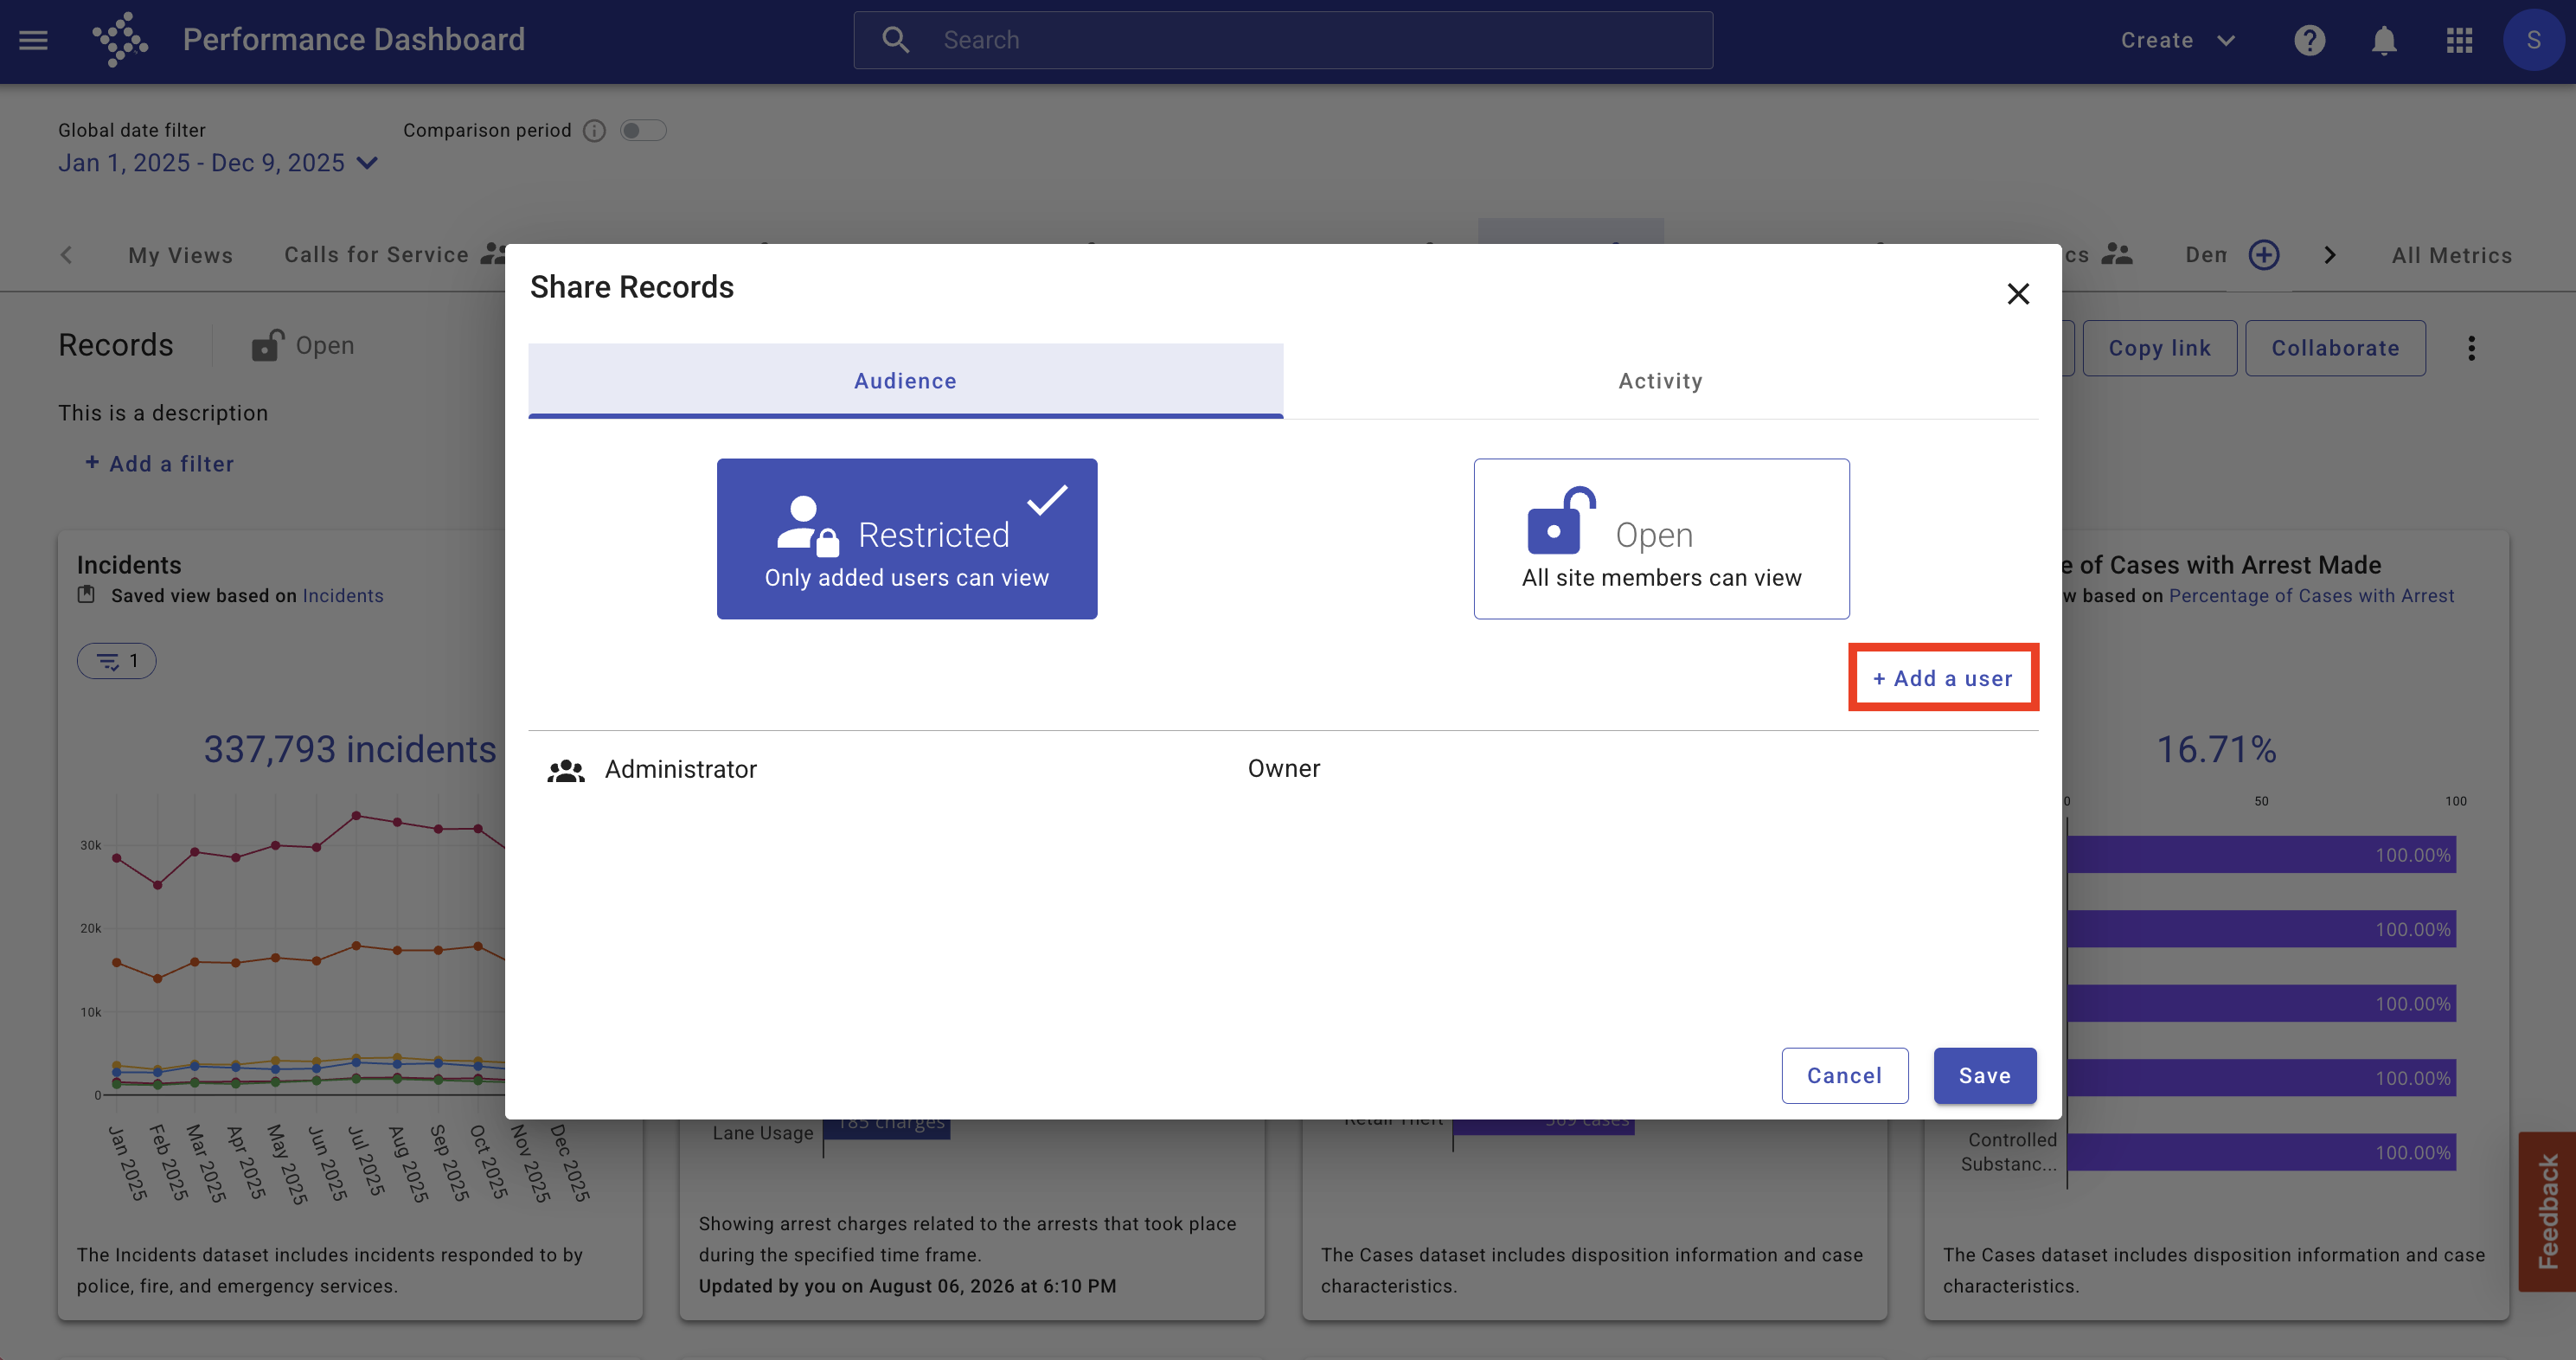Click the Performance Dashboard dotted logo

pyautogui.click(x=121, y=40)
